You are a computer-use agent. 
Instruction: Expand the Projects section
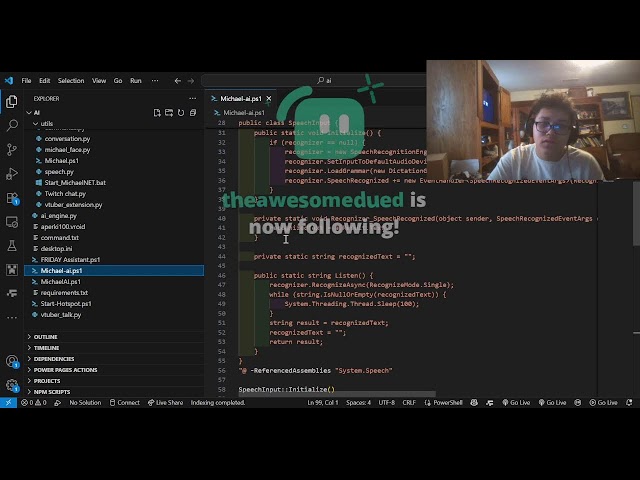pos(114,381)
